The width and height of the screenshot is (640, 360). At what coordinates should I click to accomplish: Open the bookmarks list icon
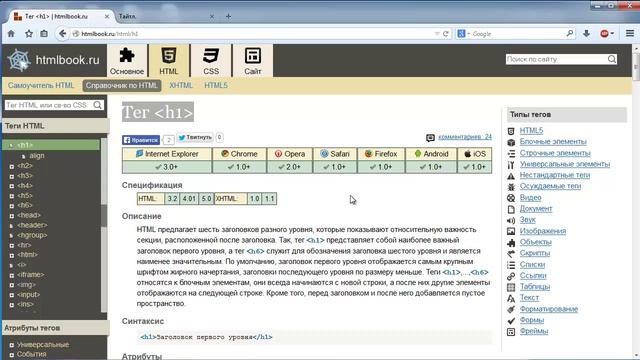coord(44,33)
